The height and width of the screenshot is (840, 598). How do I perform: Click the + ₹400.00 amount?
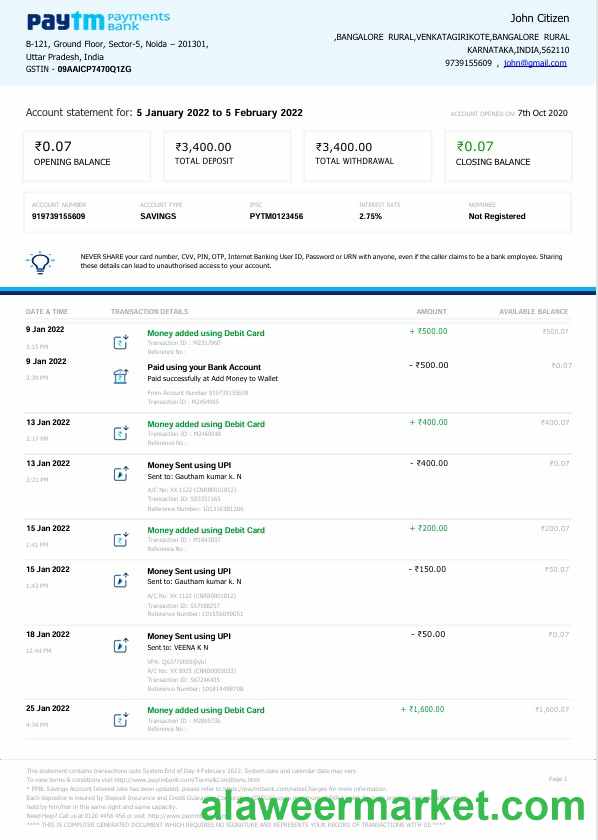[429, 422]
